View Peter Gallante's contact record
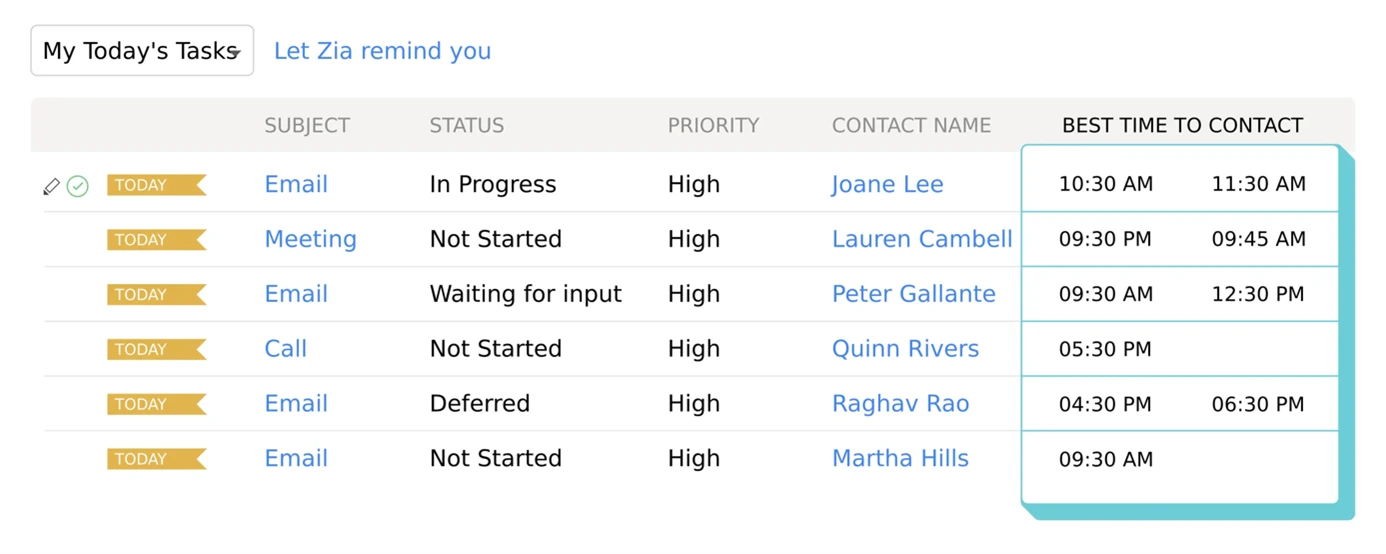Screen dimensions: 1386x554 tap(913, 295)
